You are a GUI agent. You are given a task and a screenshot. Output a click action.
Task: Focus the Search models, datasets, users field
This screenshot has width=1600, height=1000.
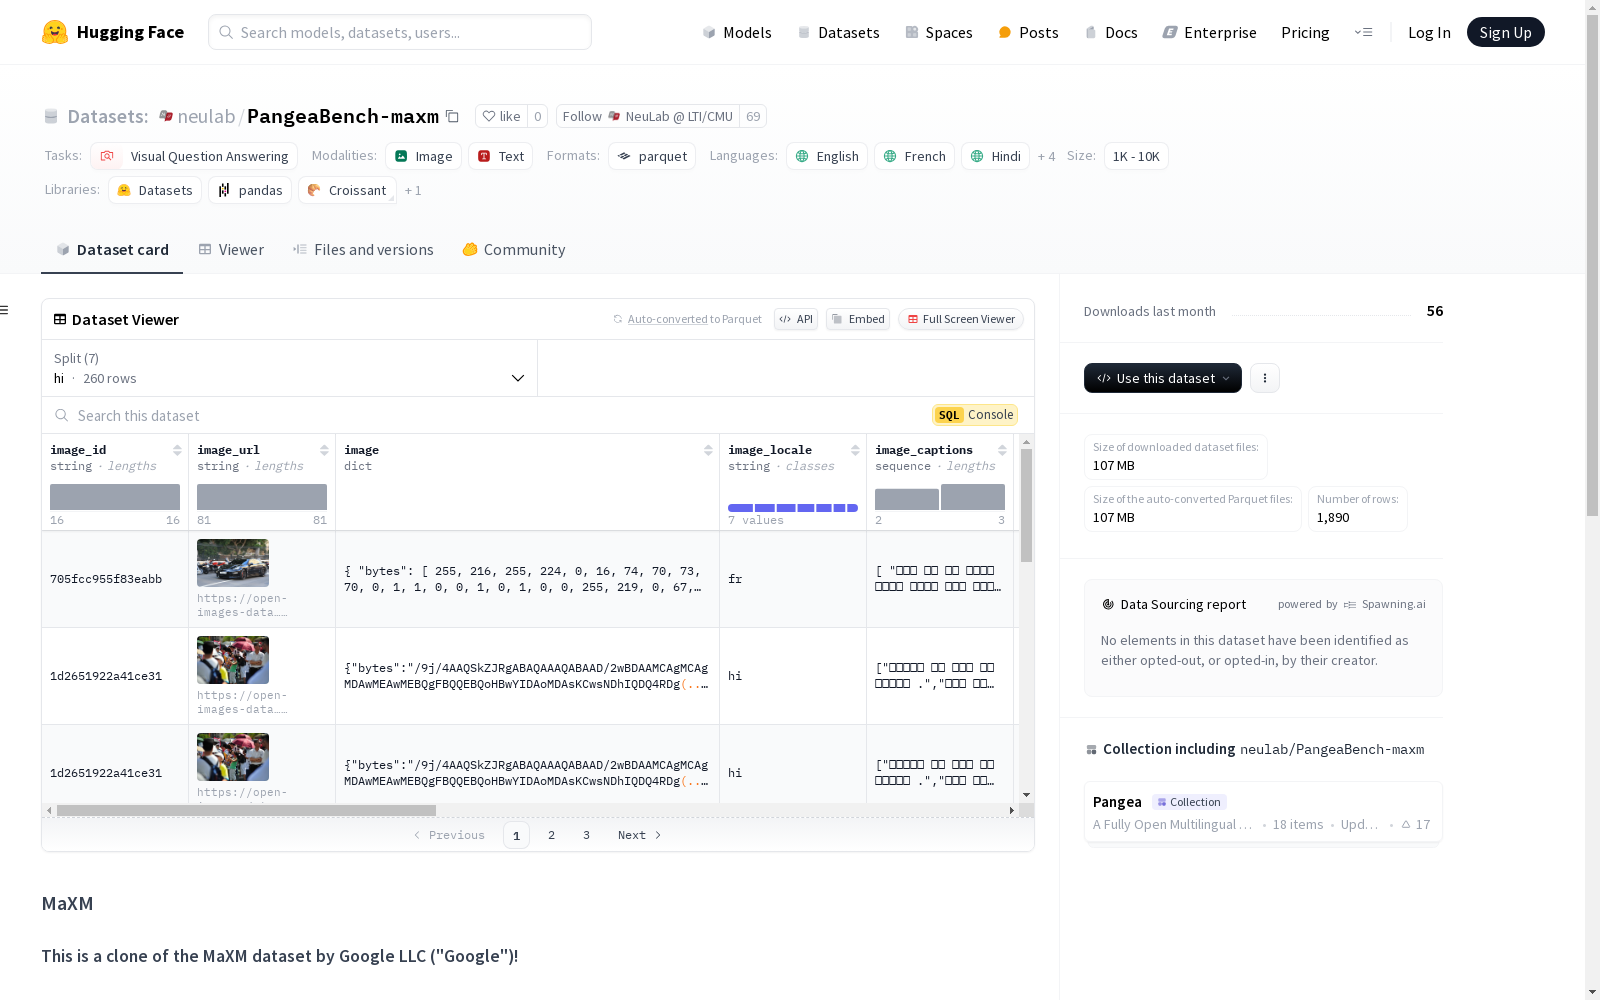[400, 32]
